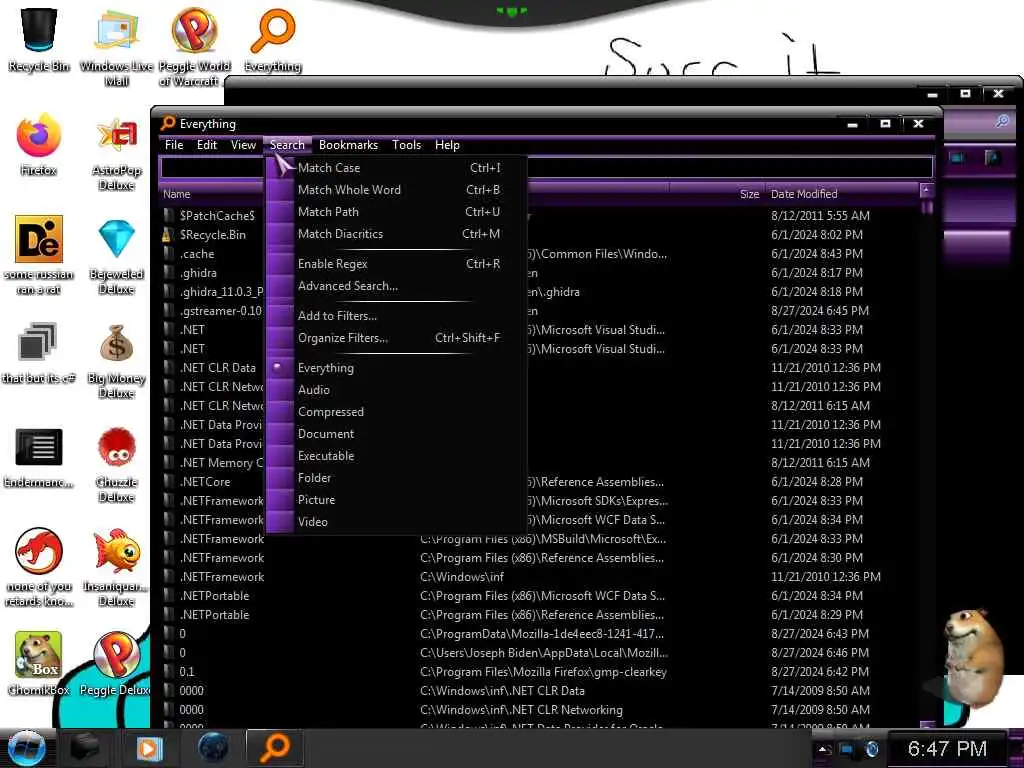The image size is (1024, 768).
Task: Launch Bejeweled Deluxe desktop icon
Action: 116,256
